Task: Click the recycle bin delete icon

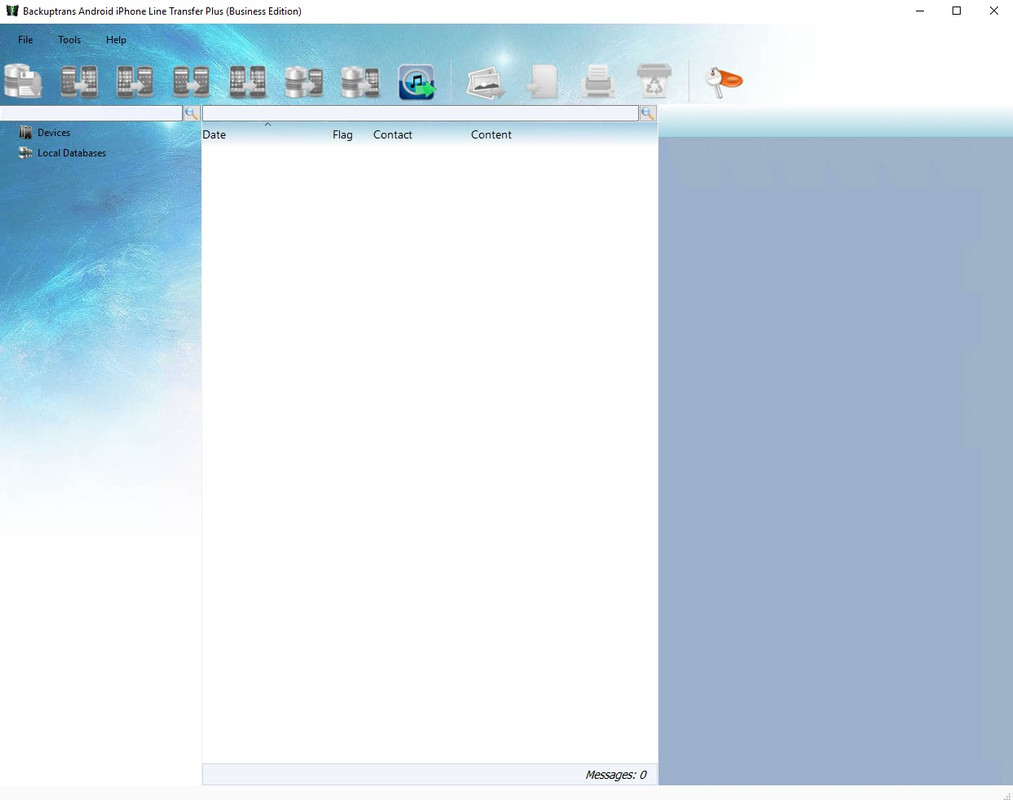Action: click(x=654, y=81)
